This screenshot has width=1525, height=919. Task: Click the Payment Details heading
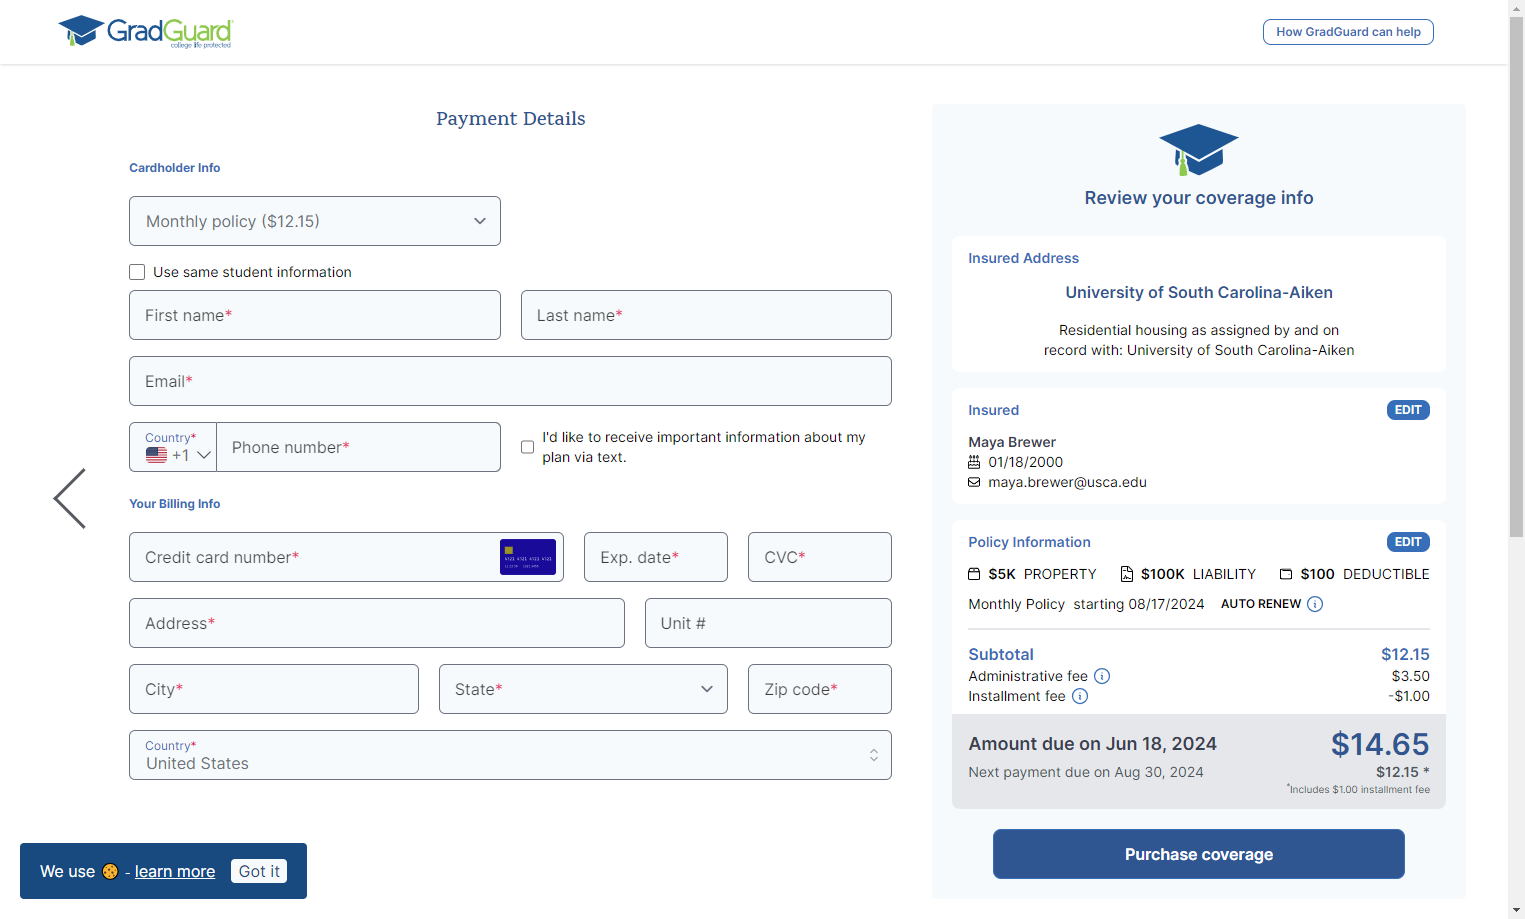tap(510, 118)
